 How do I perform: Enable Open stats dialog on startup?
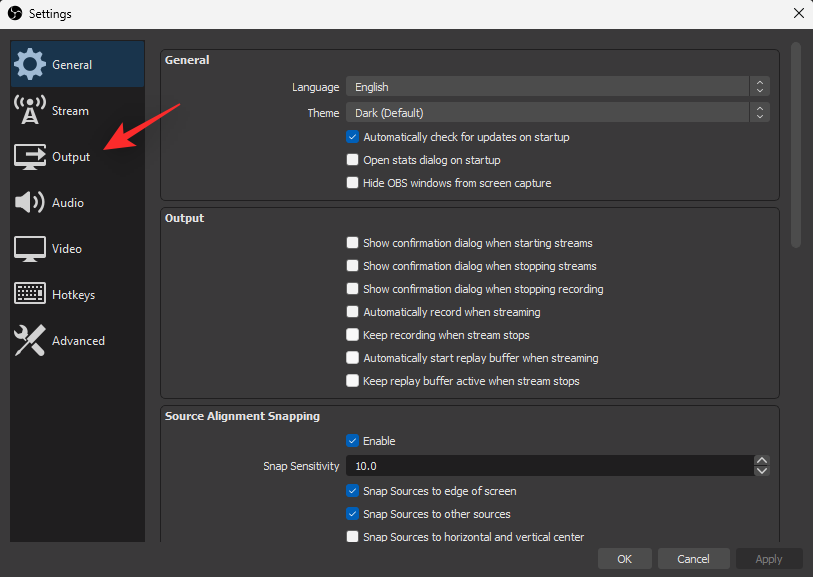[x=352, y=160]
